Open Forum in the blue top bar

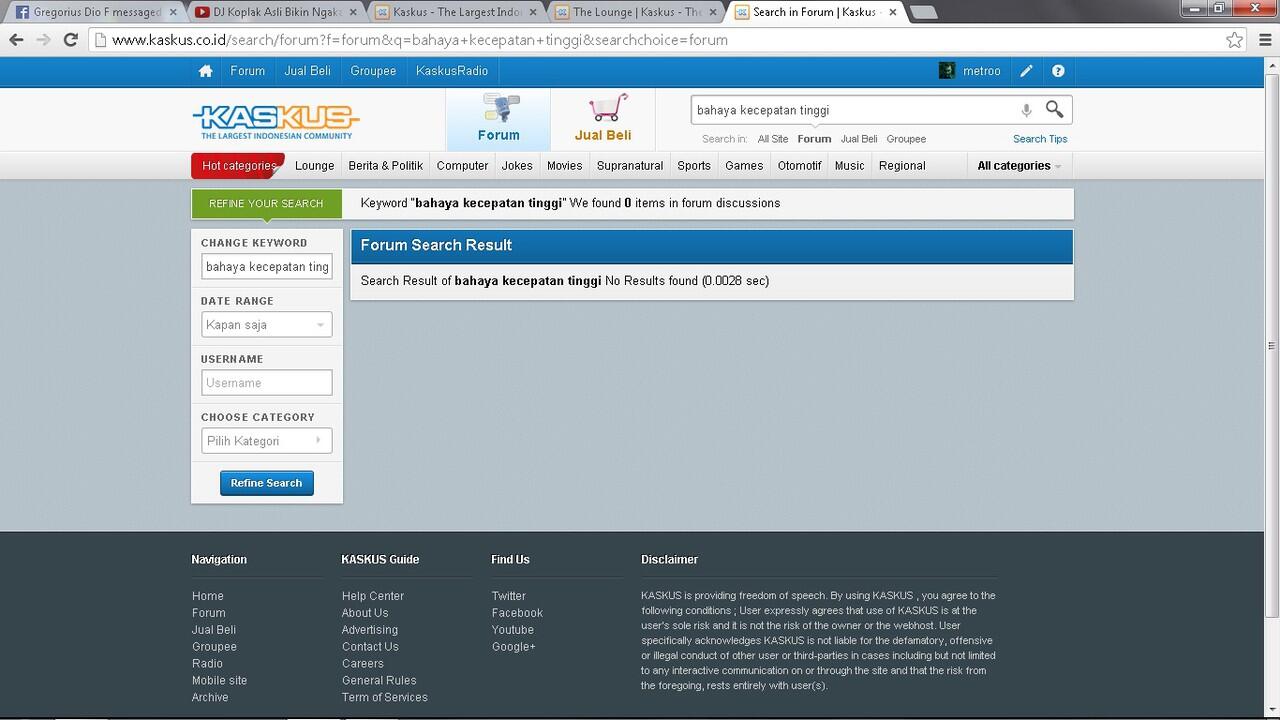[247, 71]
